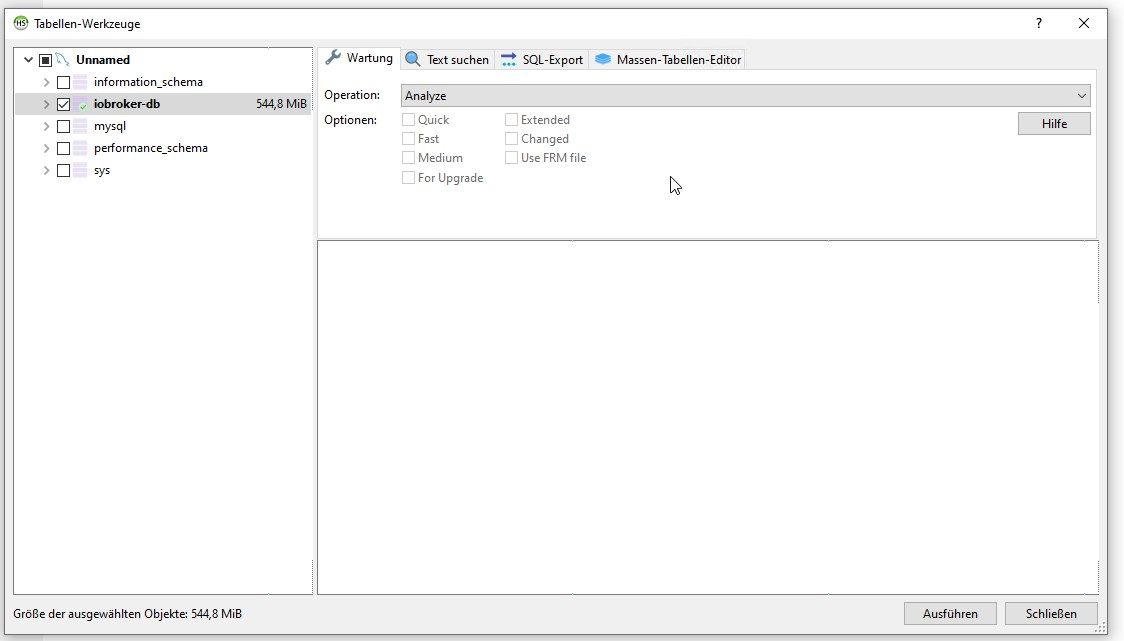Click the Größe der ausgewählten Objekte status text
The width and height of the screenshot is (1124, 641).
pyautogui.click(x=128, y=614)
